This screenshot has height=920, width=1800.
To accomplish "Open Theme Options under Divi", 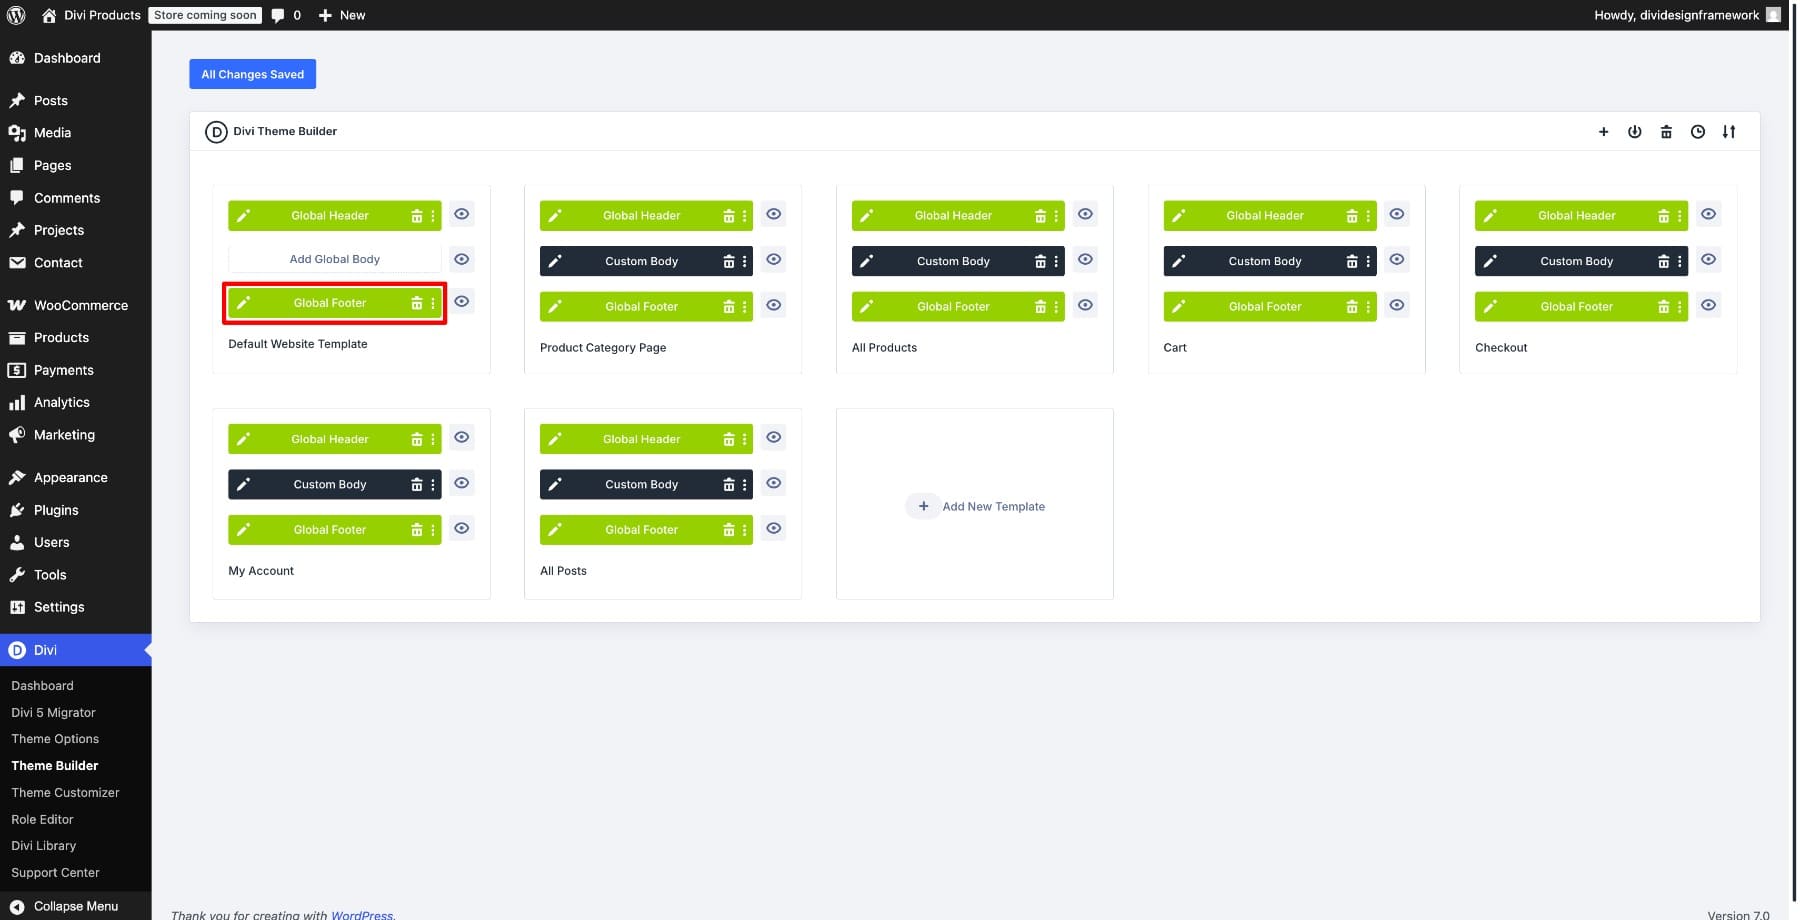I will pos(55,739).
